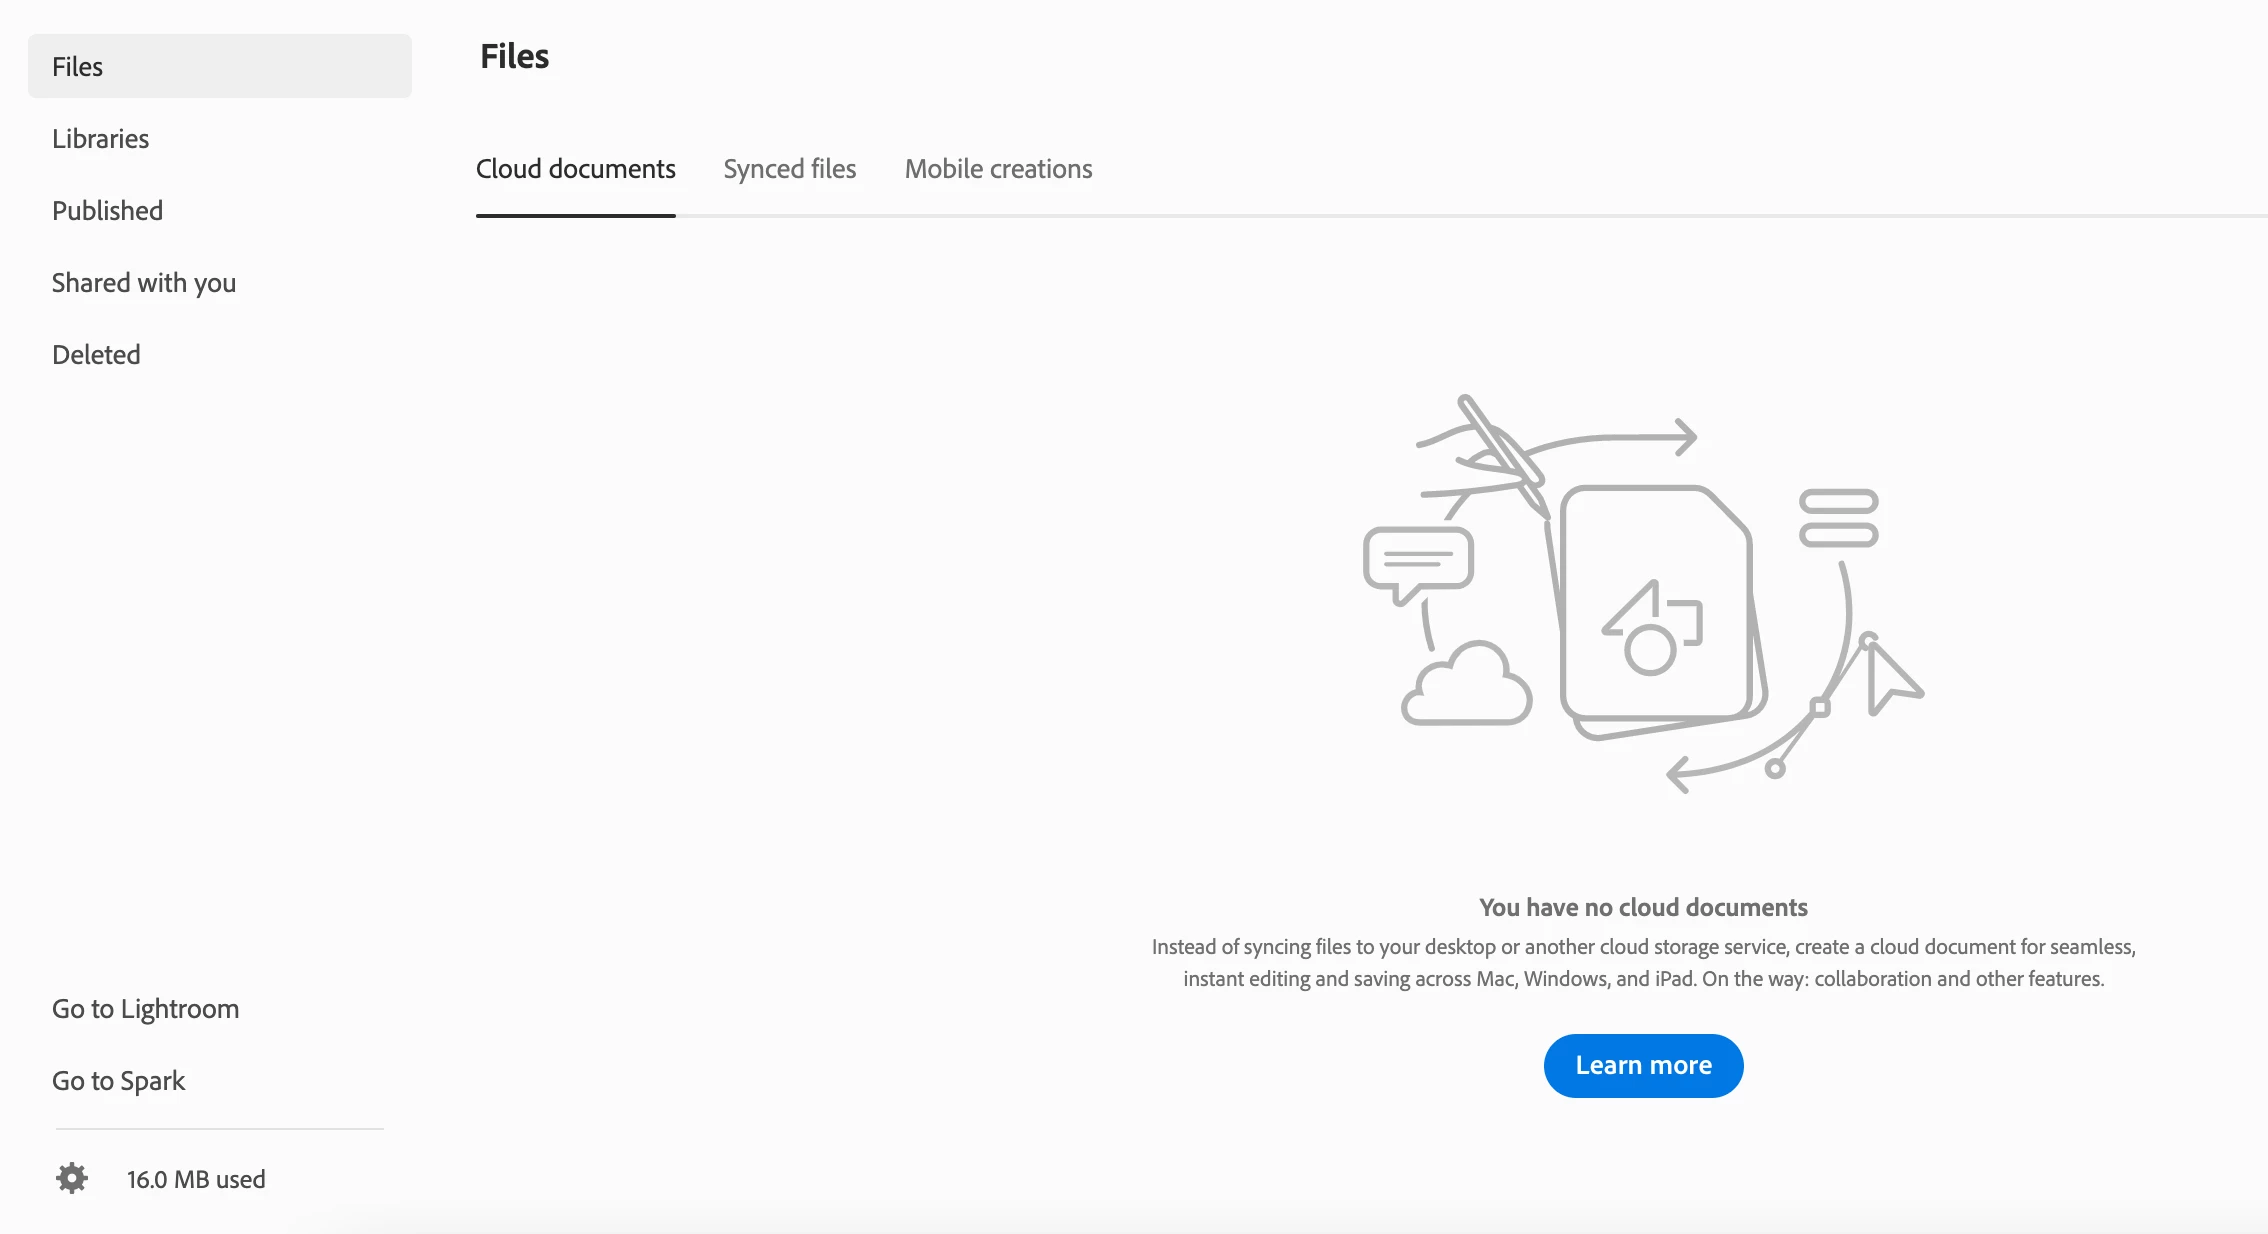Open Libraries in the sidebar

click(x=100, y=139)
